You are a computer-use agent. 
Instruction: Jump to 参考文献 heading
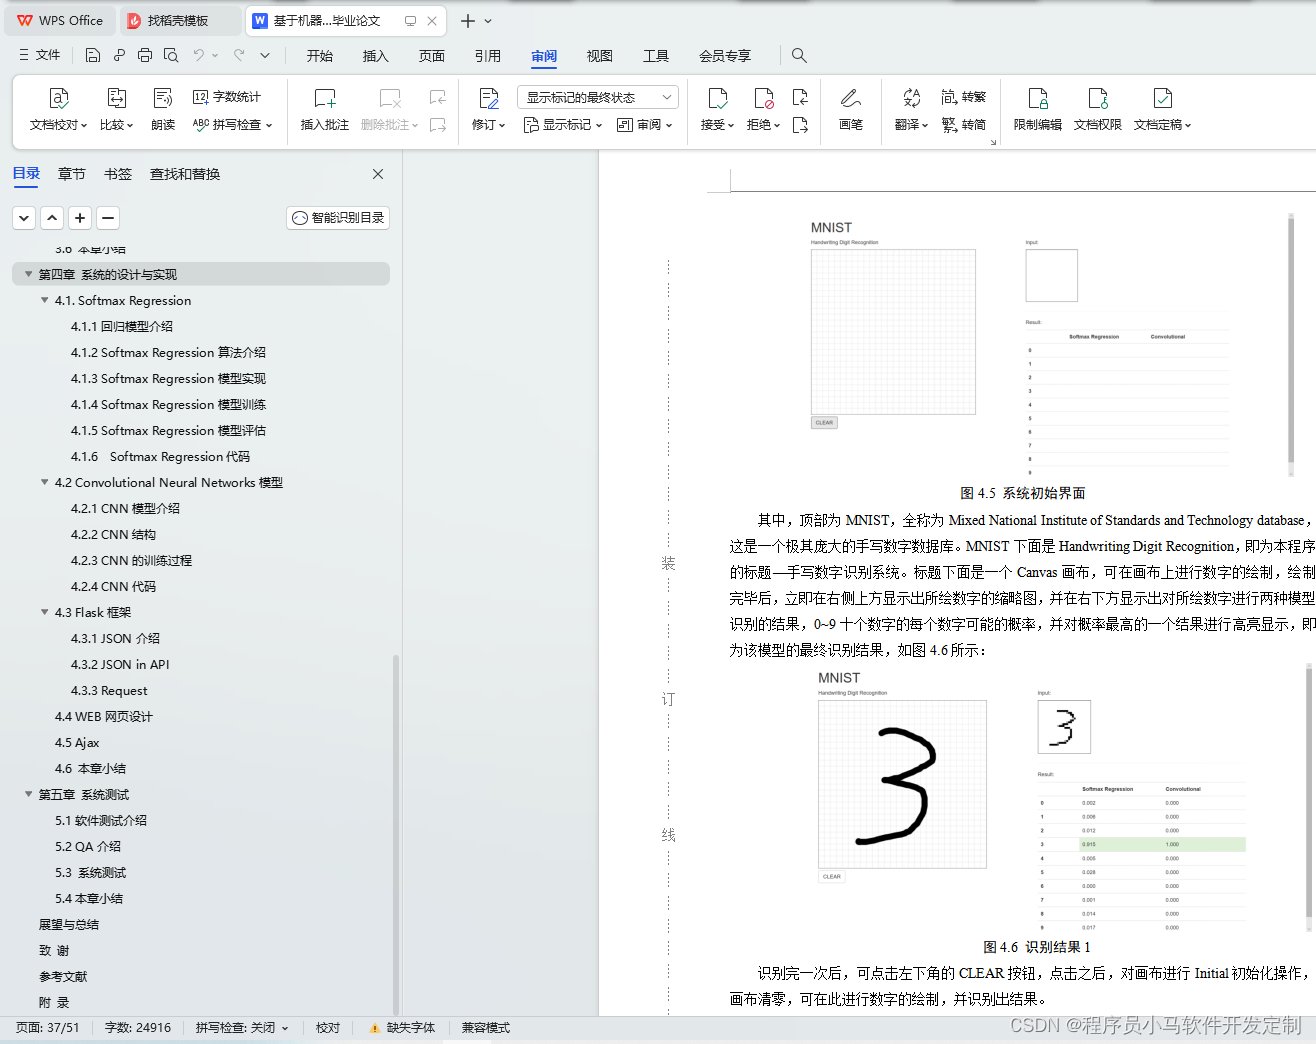(x=63, y=976)
